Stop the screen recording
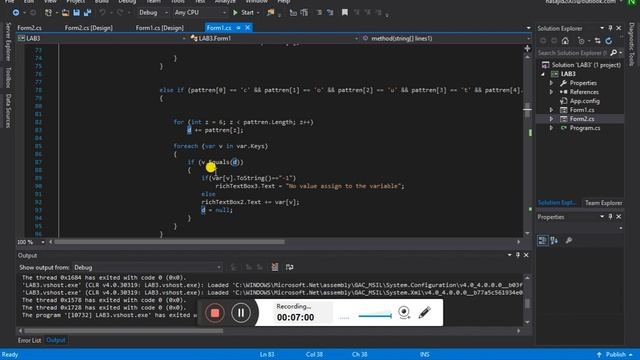 (215, 313)
